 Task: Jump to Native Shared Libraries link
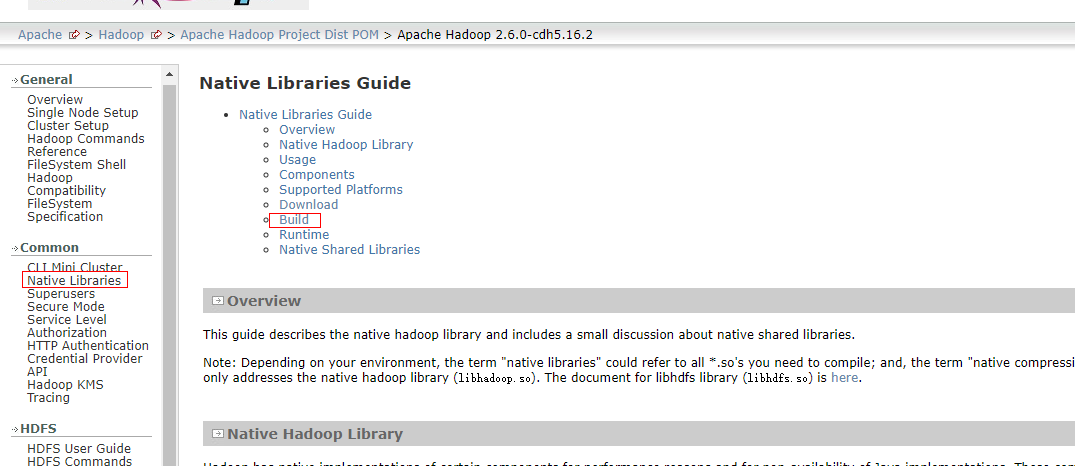[349, 249]
